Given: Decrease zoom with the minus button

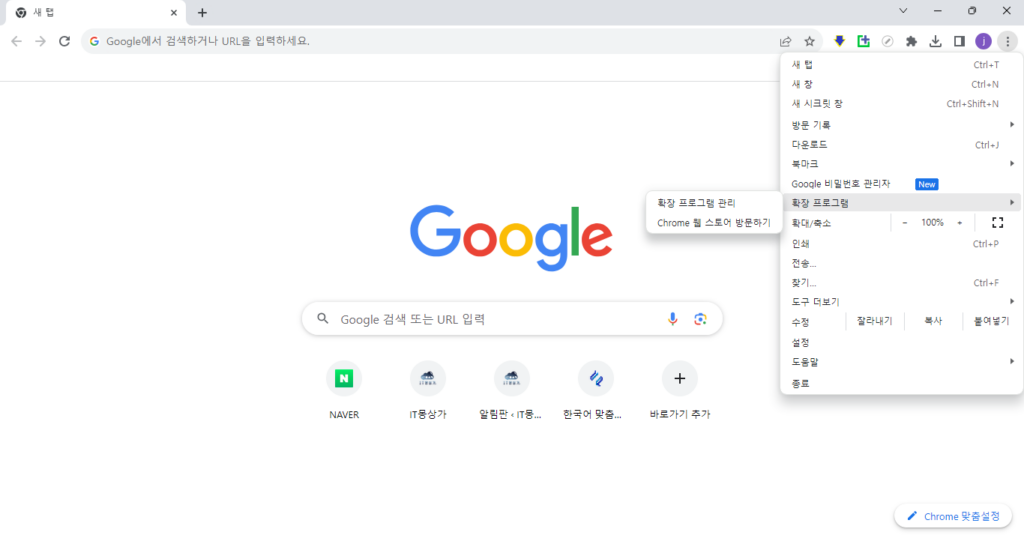Looking at the screenshot, I should [x=904, y=223].
